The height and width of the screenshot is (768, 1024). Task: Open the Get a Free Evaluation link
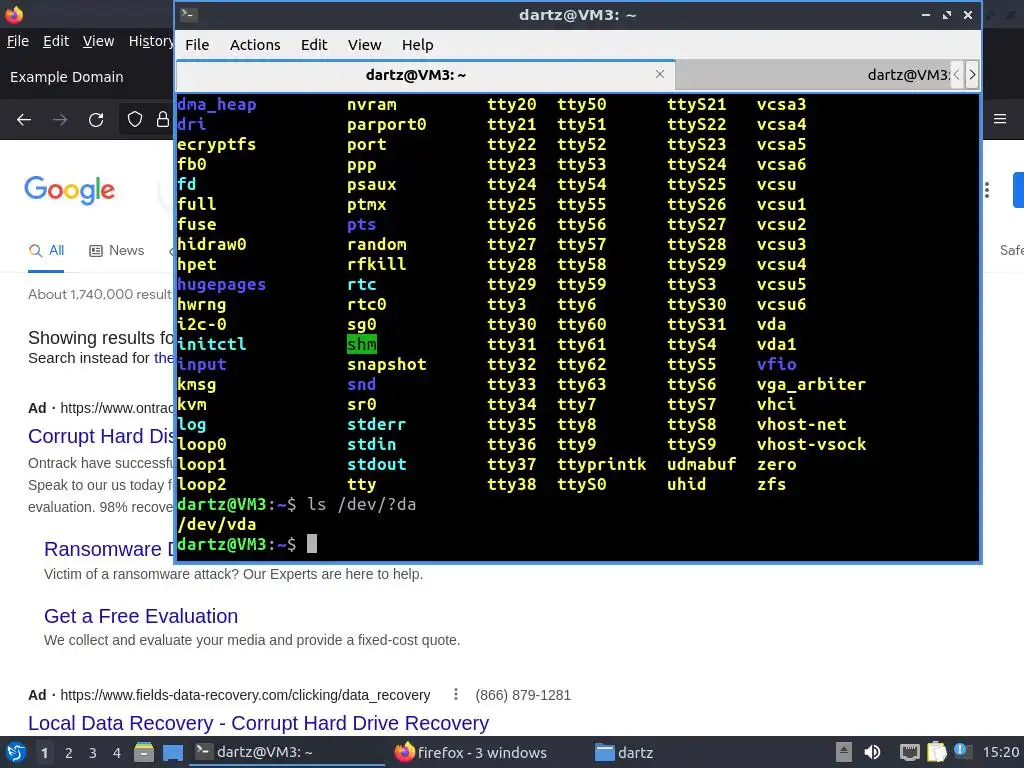click(x=141, y=616)
